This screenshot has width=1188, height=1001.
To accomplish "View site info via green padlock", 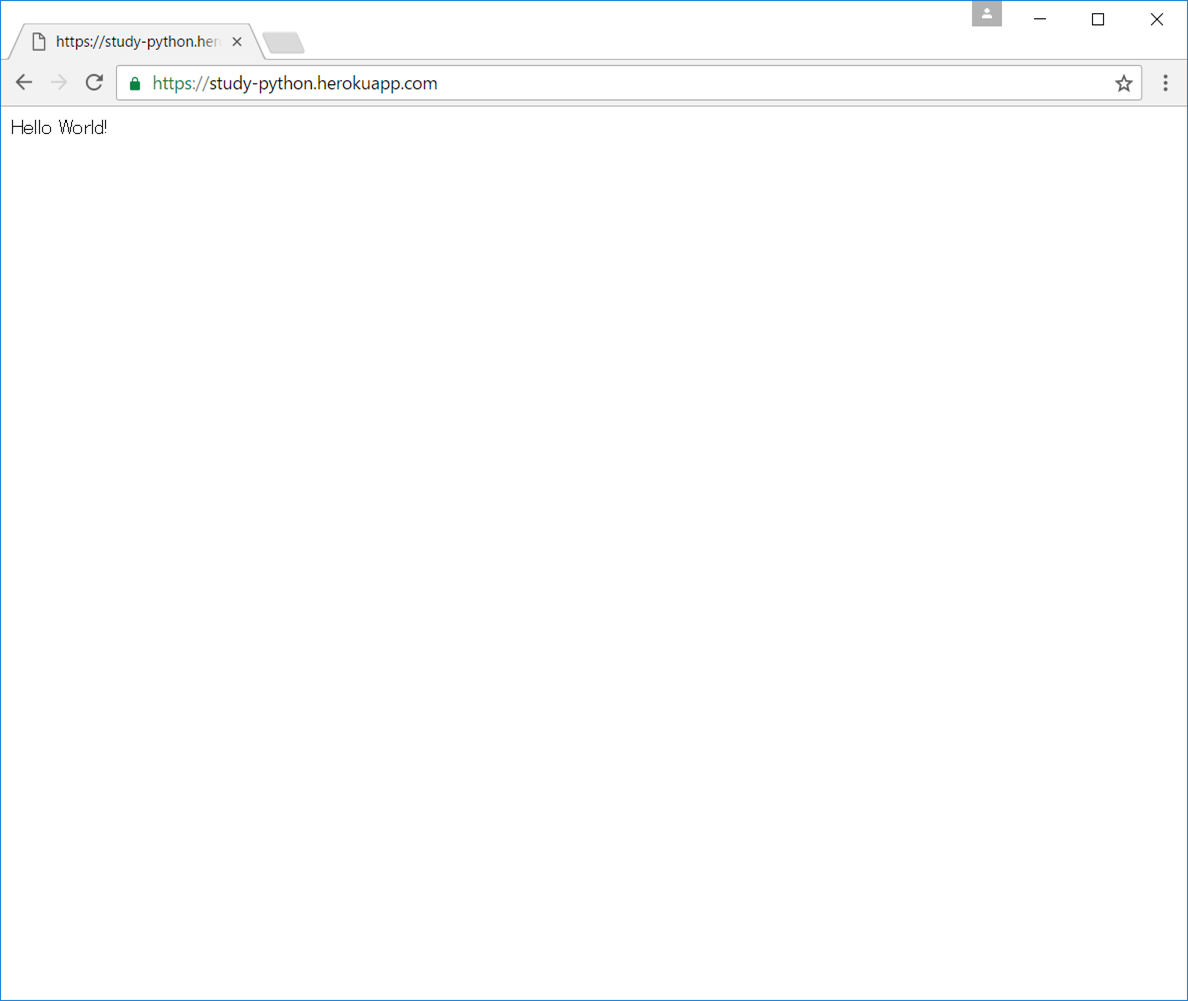I will coord(135,84).
